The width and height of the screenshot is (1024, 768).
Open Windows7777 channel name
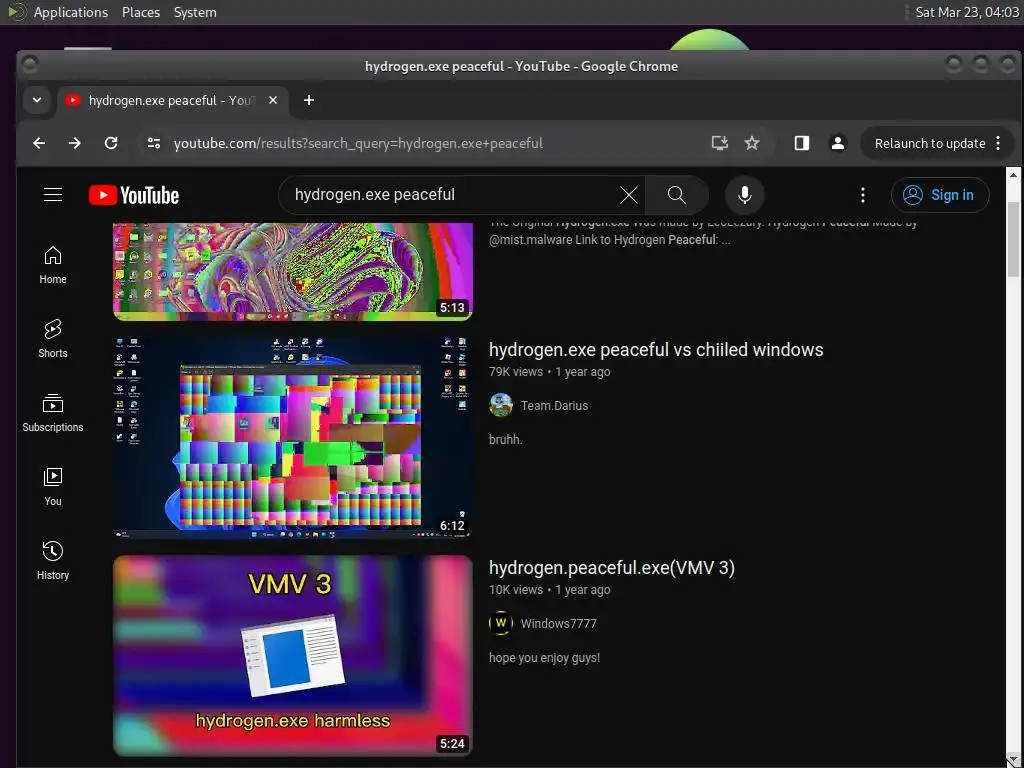pos(558,624)
